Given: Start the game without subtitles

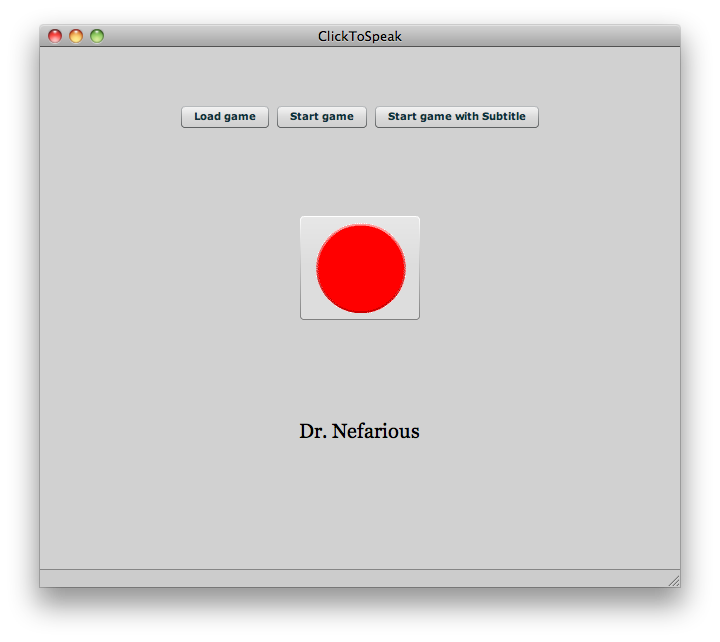Looking at the screenshot, I should (321, 117).
